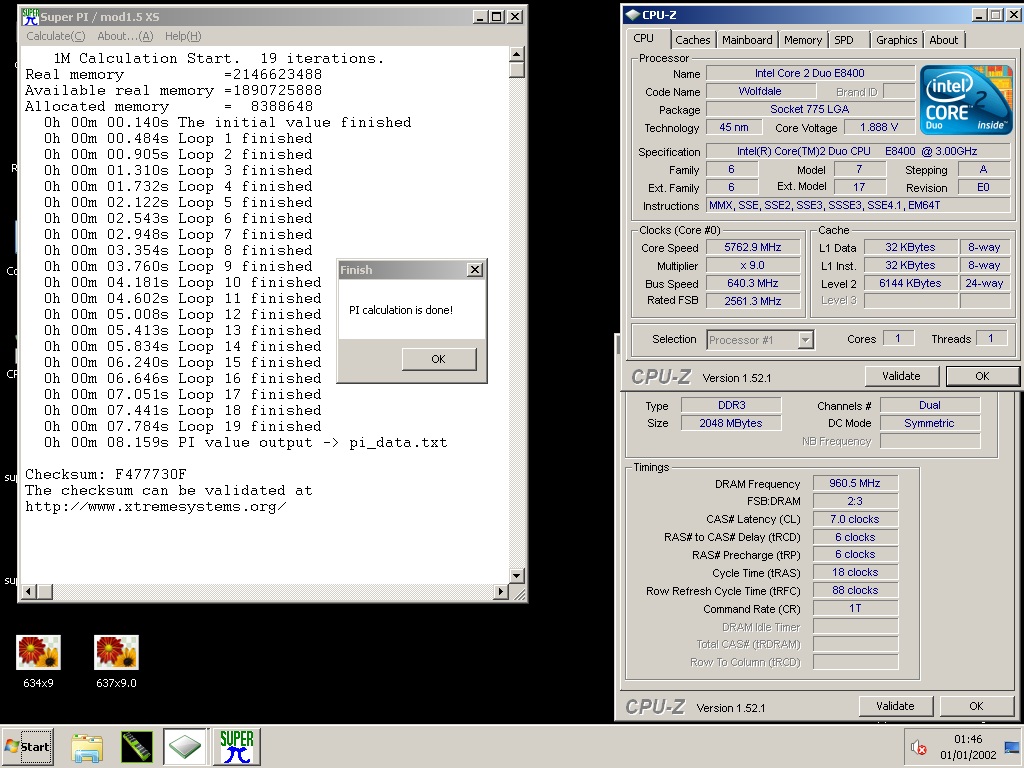Click the taskbar clock showing 01:46

tap(968, 739)
